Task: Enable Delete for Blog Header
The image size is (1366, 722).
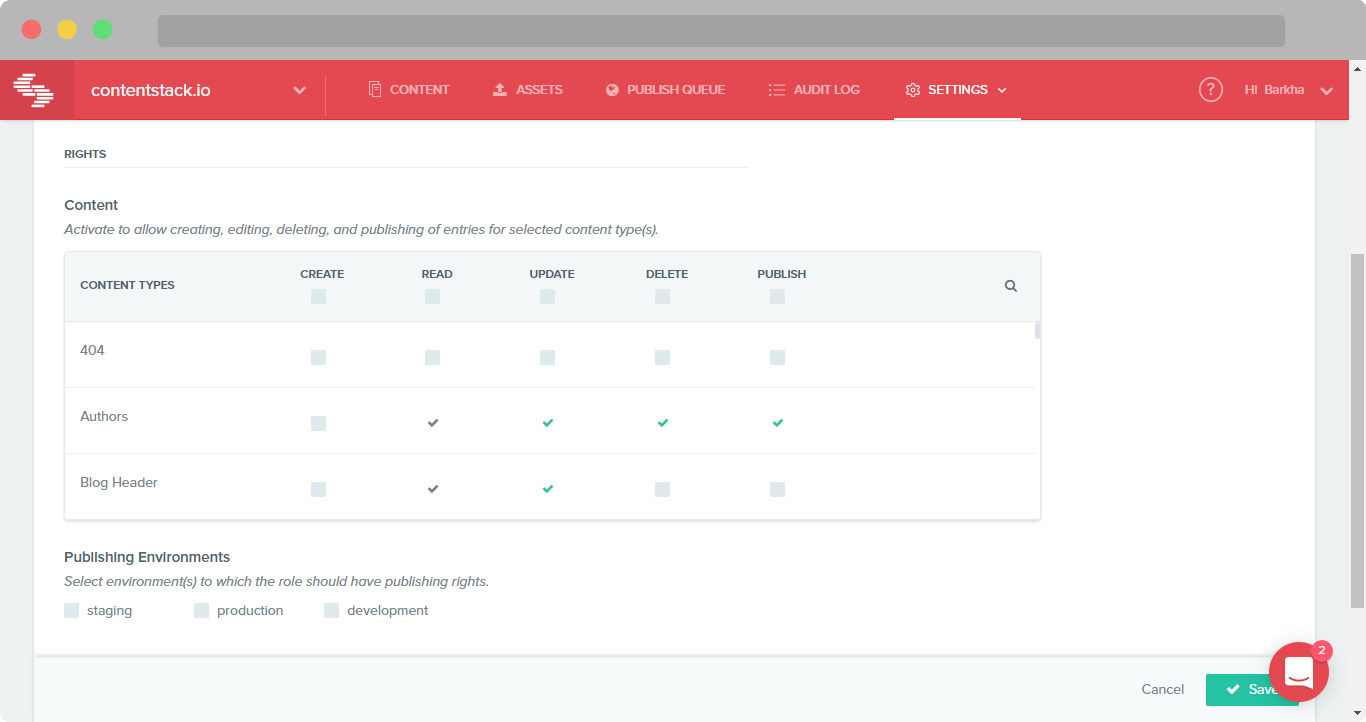Action: coord(662,489)
